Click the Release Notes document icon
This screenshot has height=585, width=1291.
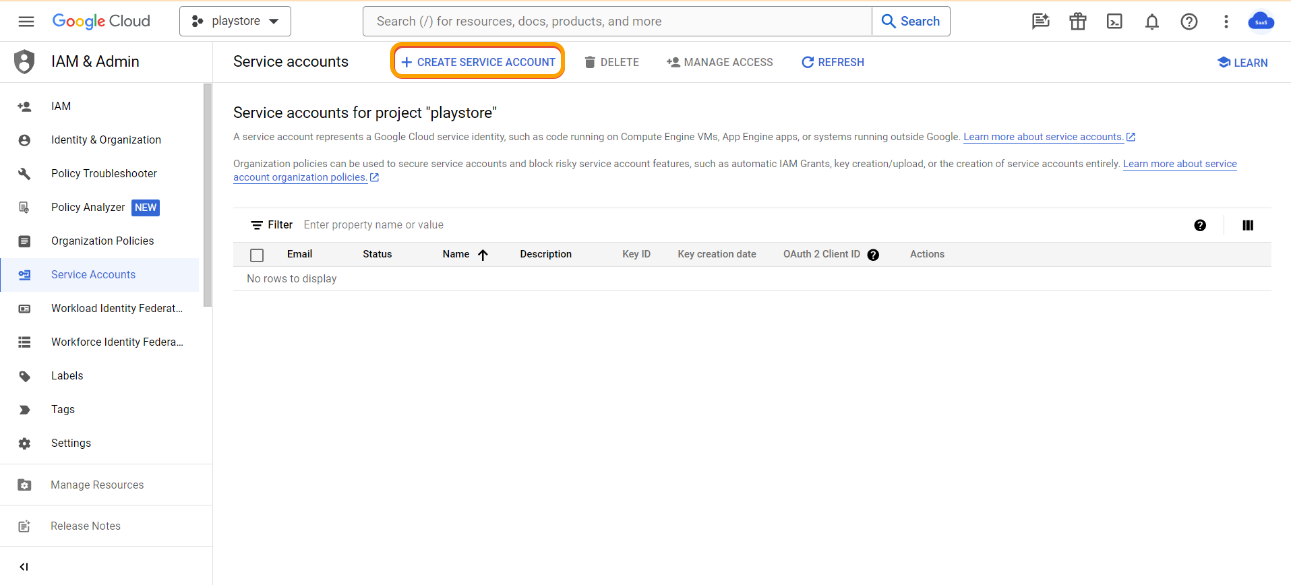24,526
